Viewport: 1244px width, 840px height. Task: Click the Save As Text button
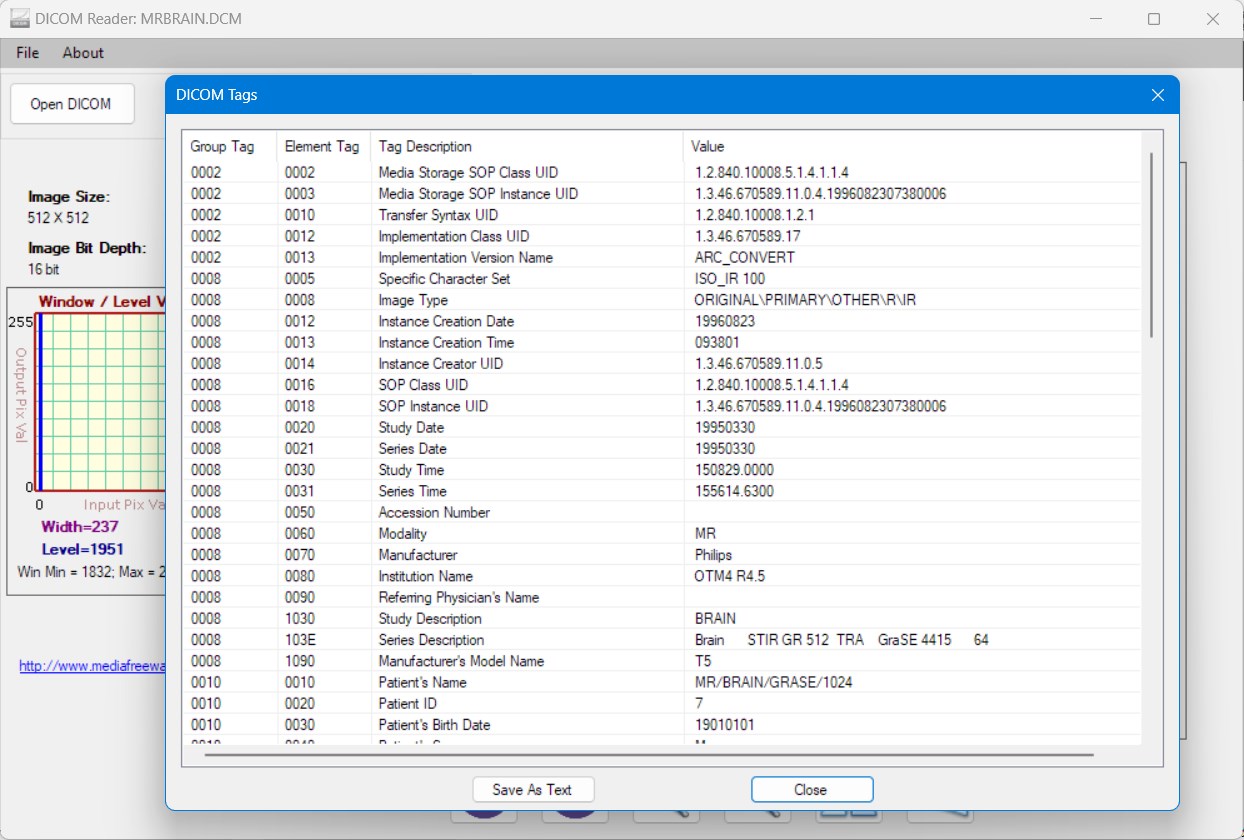pos(533,789)
